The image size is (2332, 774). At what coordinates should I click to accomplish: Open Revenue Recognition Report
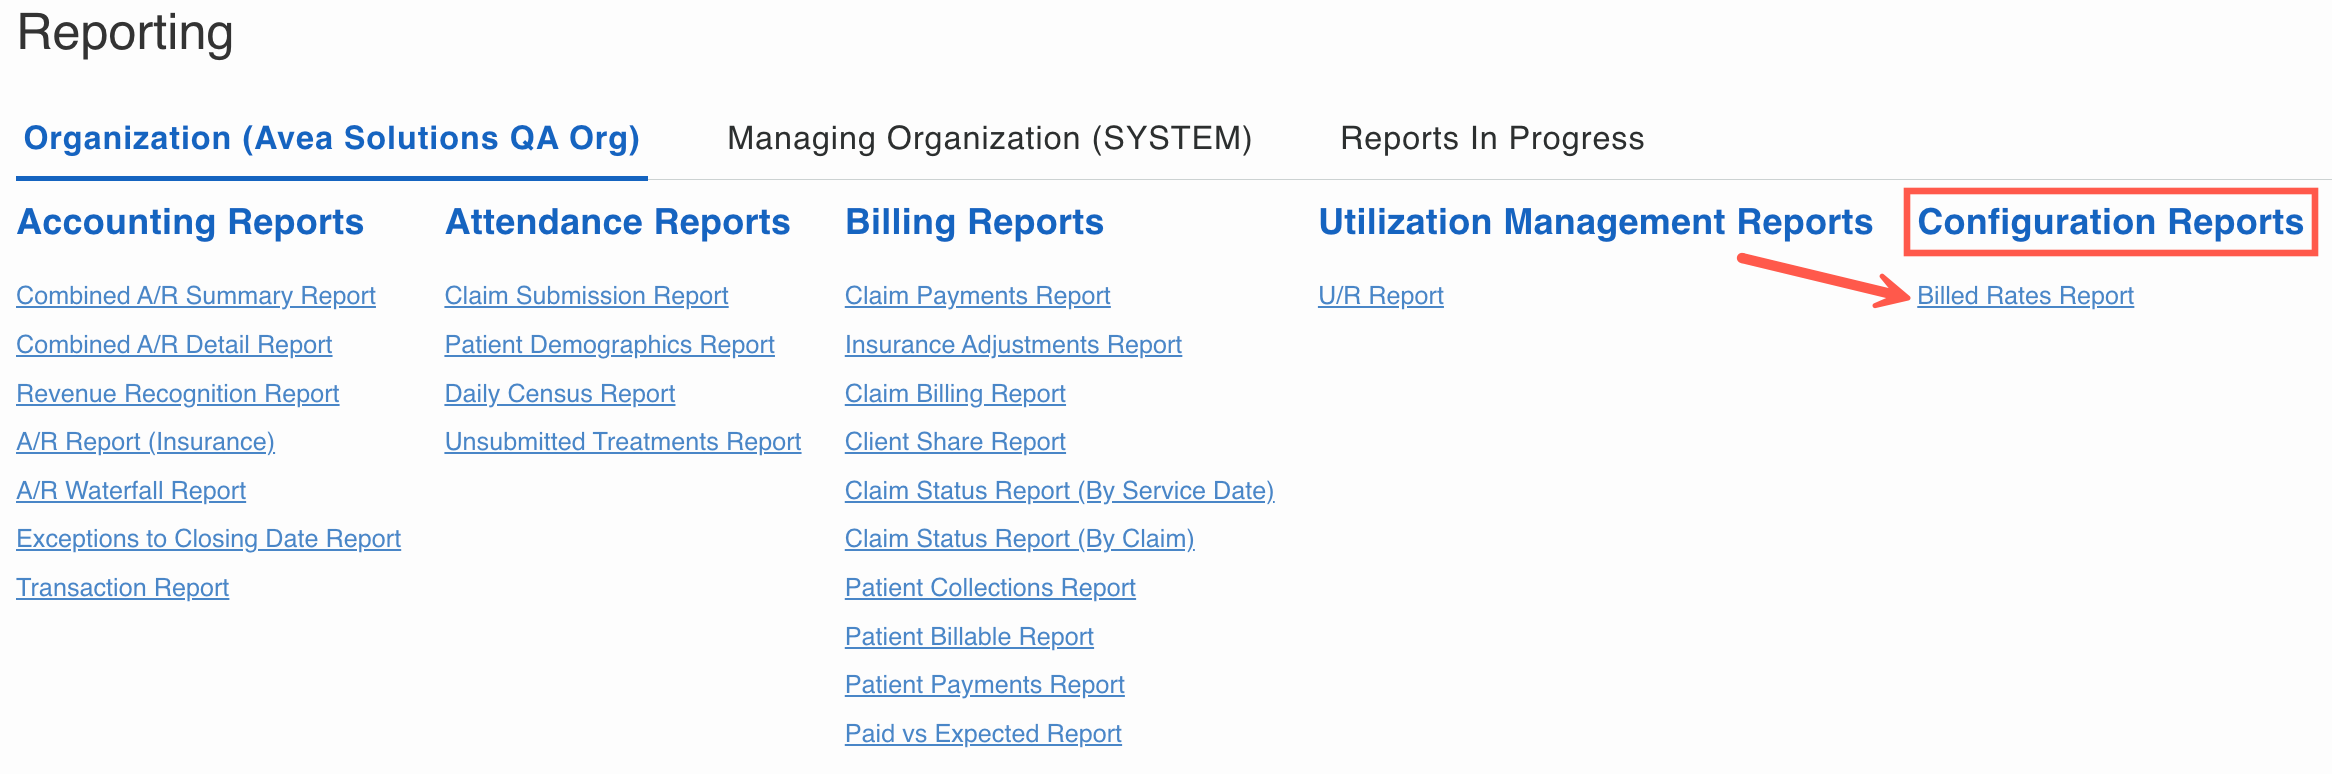pos(178,394)
